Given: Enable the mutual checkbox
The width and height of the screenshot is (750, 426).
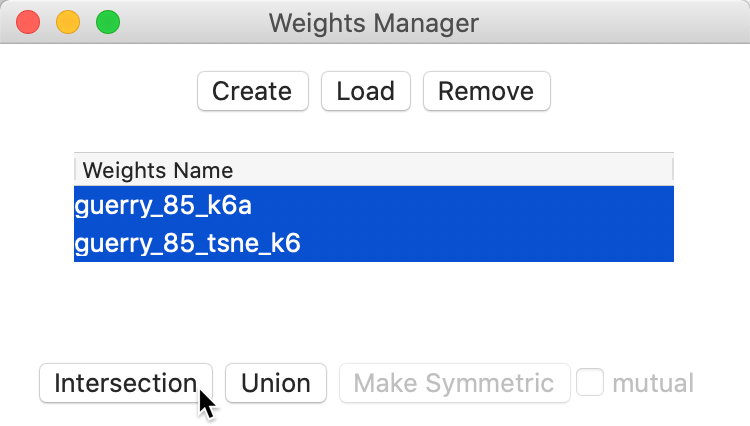Looking at the screenshot, I should 590,383.
